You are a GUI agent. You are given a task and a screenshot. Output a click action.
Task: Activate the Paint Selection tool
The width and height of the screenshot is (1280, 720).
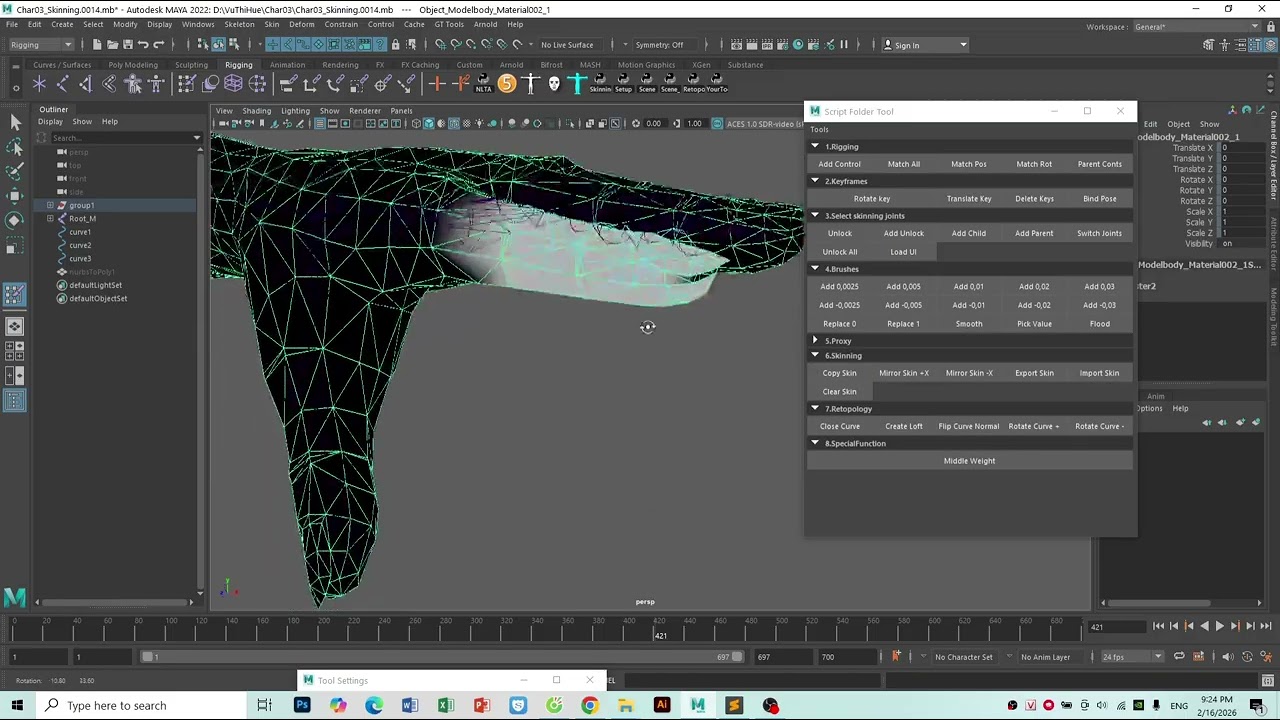coord(15,171)
